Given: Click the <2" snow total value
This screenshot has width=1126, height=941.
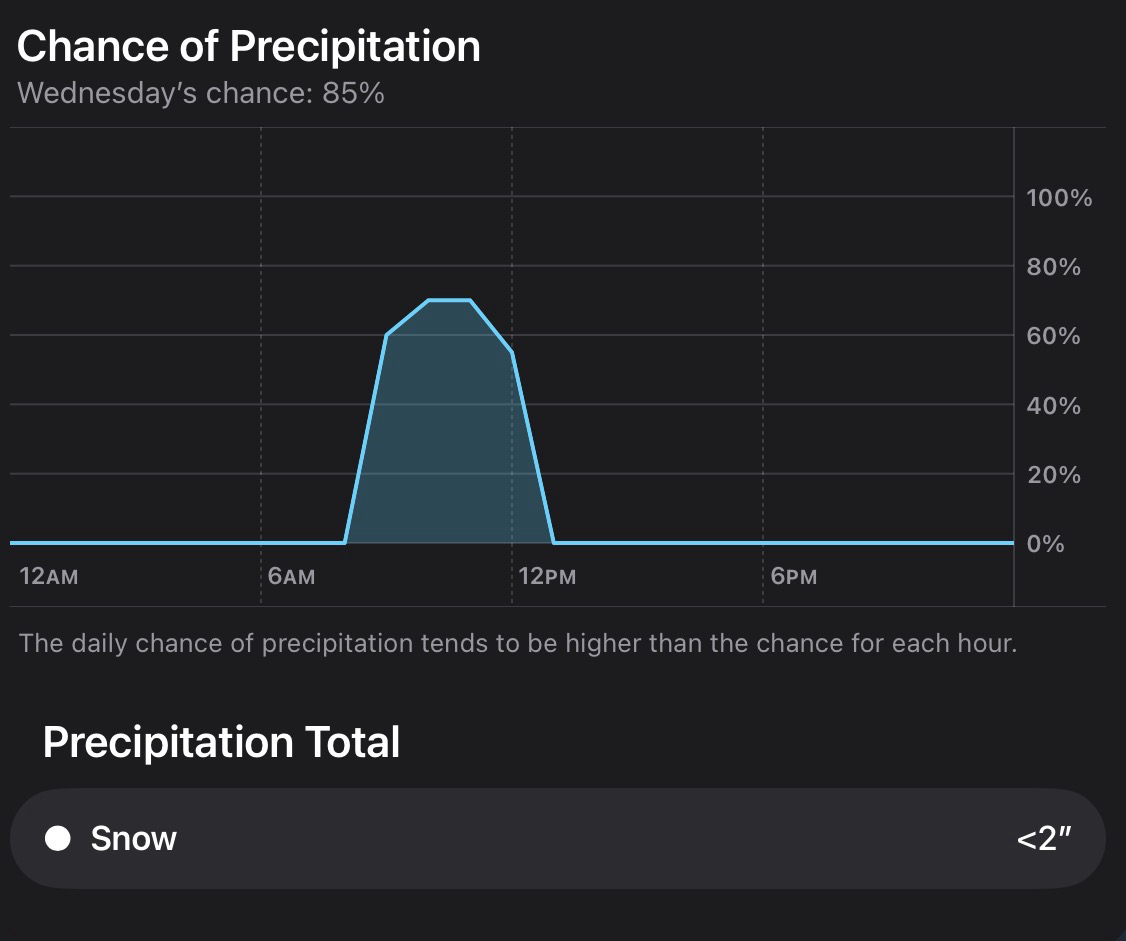Looking at the screenshot, I should [1043, 838].
